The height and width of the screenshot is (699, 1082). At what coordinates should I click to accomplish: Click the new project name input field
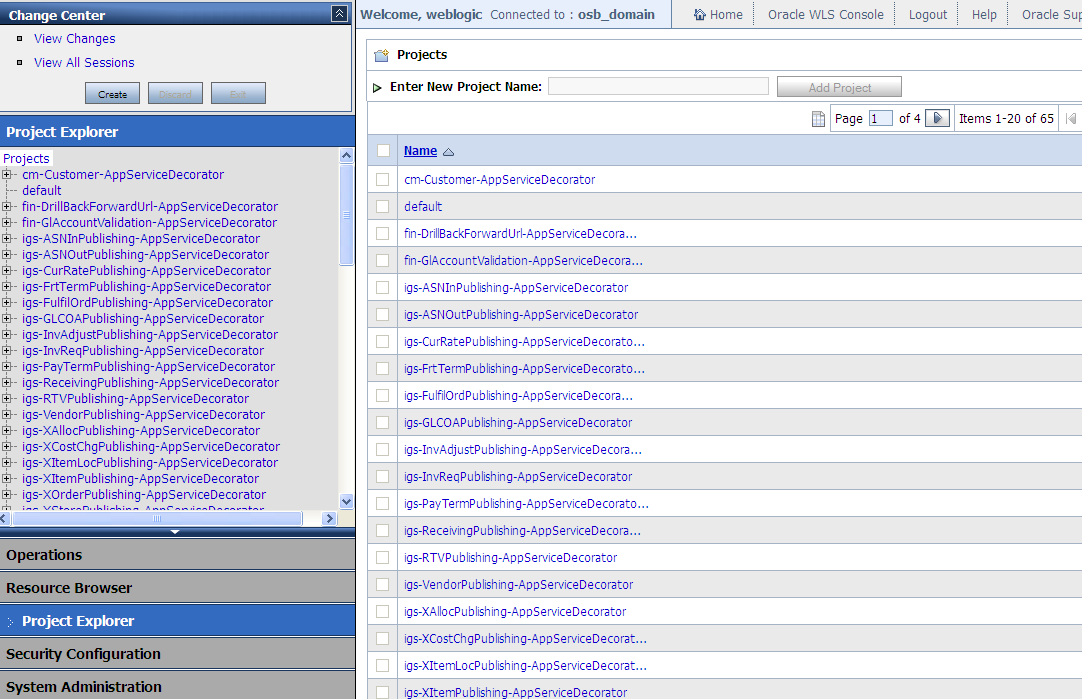(x=658, y=86)
